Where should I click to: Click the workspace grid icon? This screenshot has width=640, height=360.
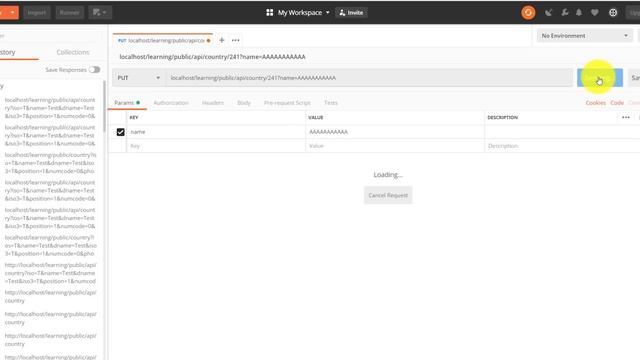point(269,13)
